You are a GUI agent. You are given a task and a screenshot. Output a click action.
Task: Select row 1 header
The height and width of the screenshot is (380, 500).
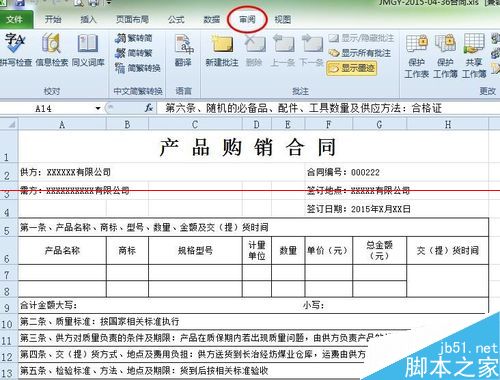coord(9,146)
